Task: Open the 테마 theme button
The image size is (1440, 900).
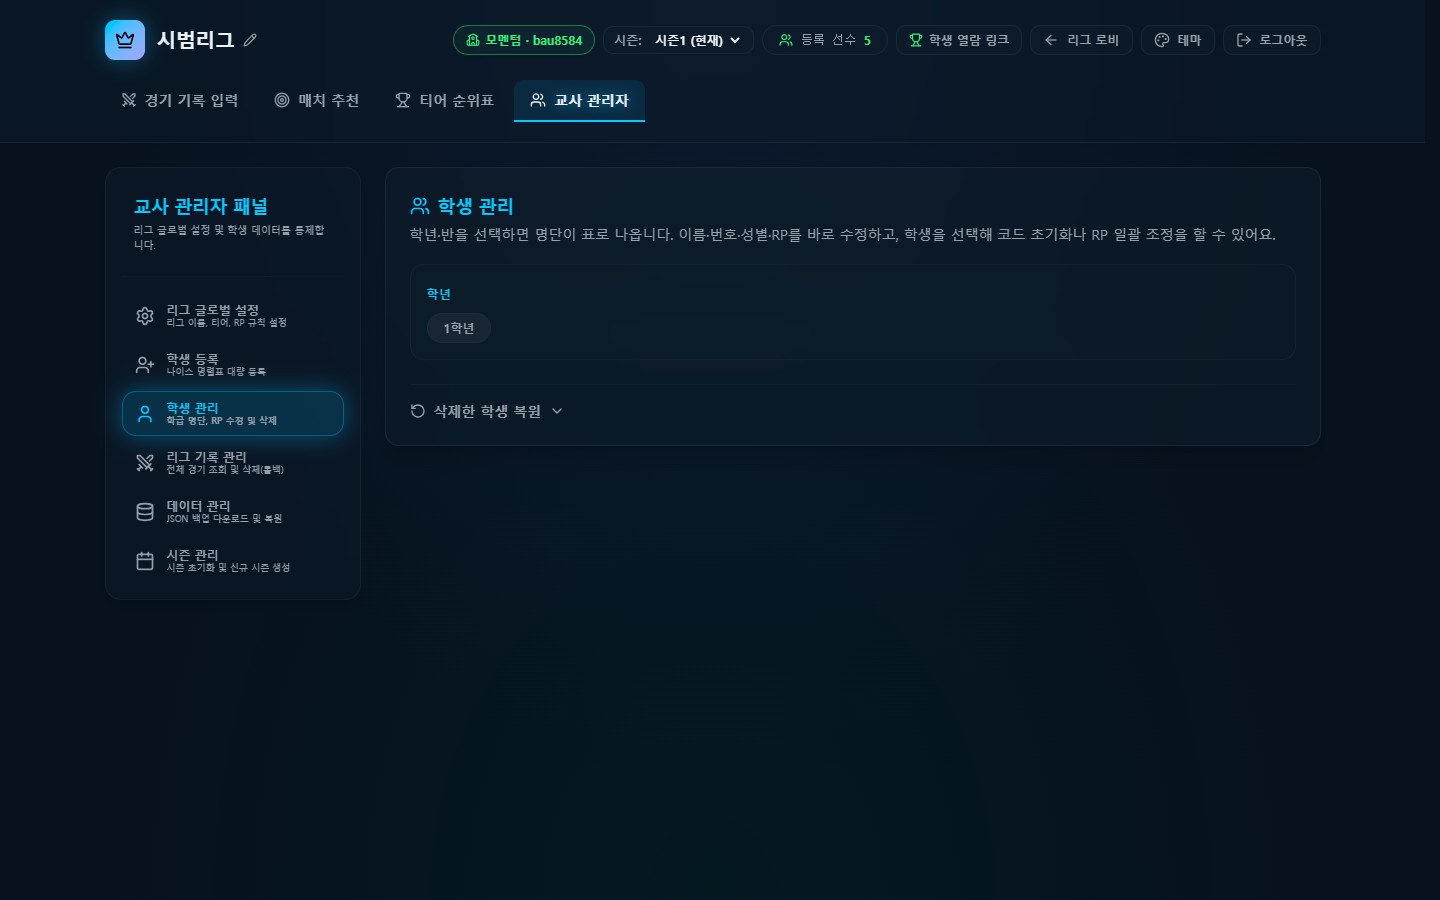Action: coord(1178,40)
